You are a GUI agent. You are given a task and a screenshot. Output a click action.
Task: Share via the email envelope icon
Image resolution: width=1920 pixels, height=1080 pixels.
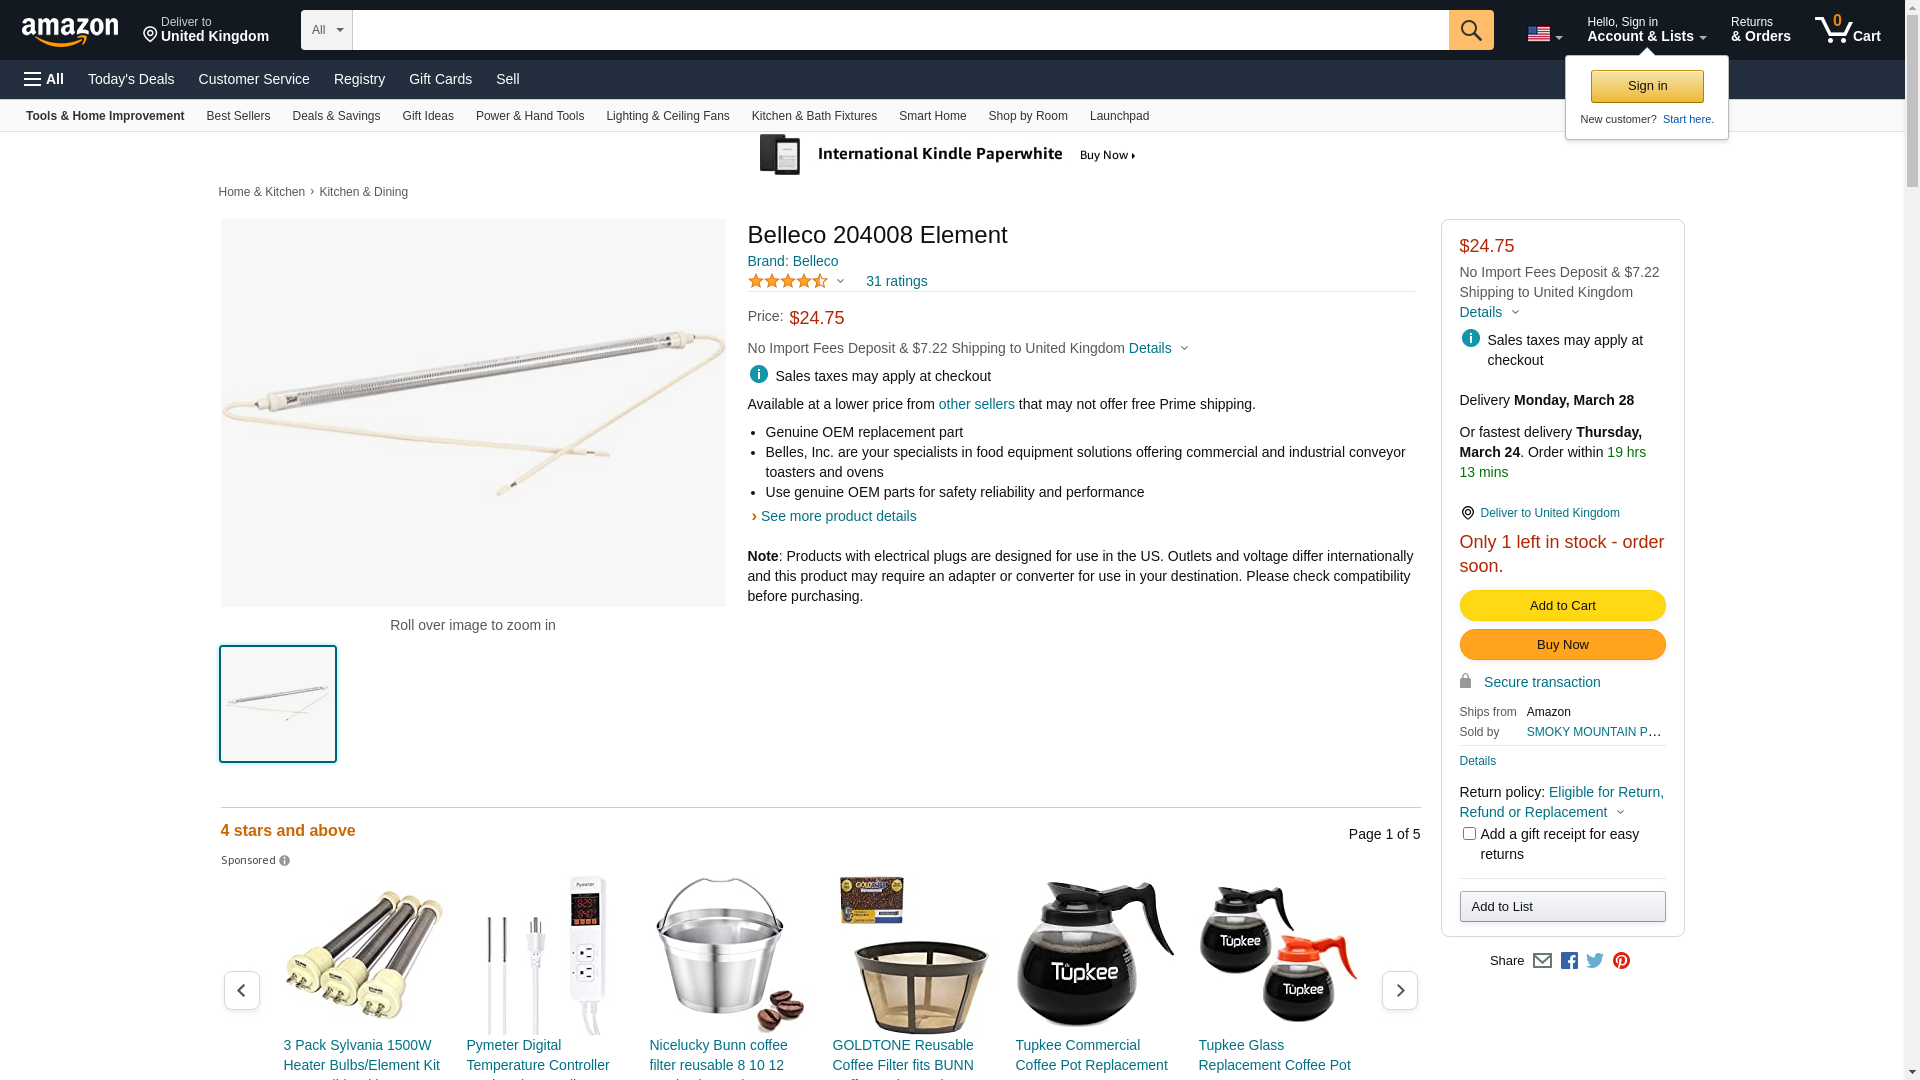click(1542, 961)
